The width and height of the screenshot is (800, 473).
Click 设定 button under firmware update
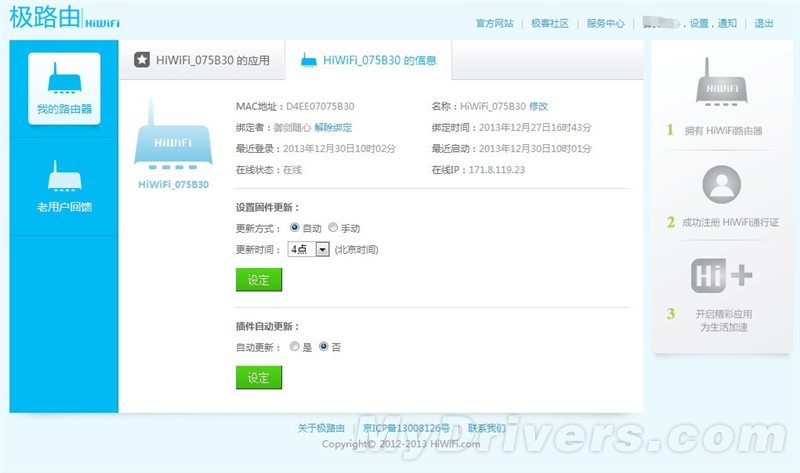tap(259, 280)
